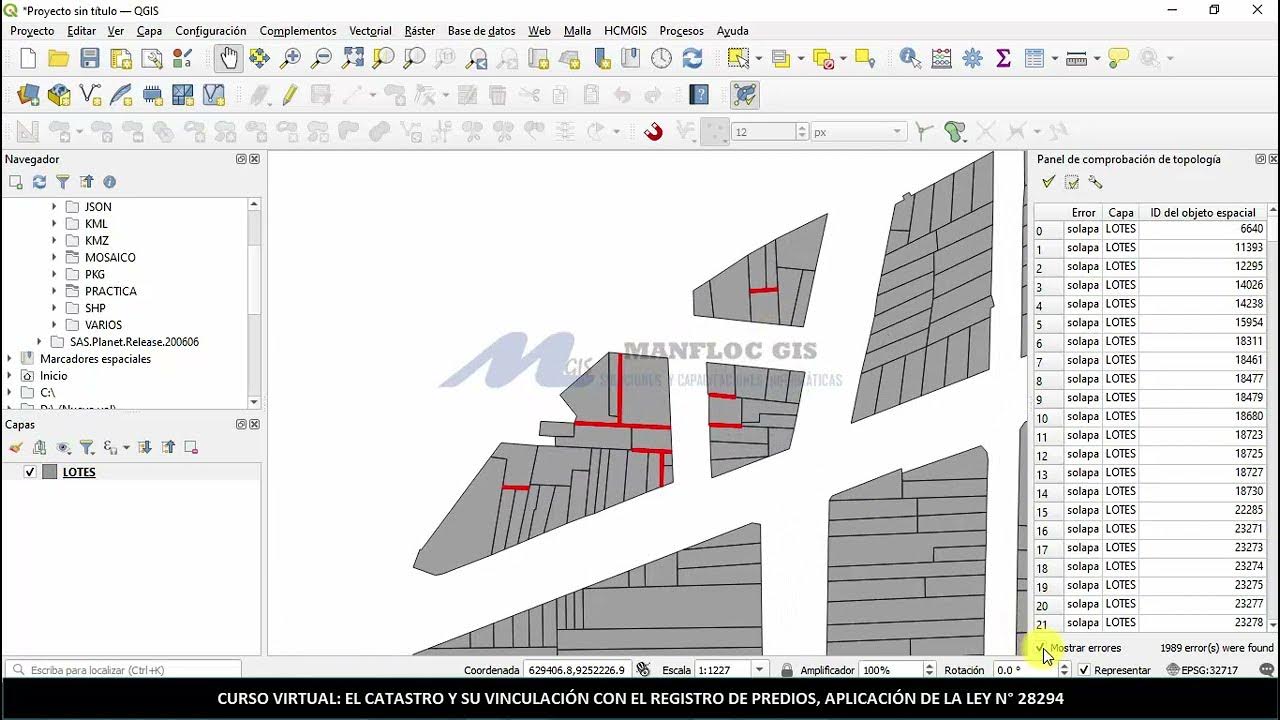
Task: Open the Ráster menu
Action: (420, 31)
